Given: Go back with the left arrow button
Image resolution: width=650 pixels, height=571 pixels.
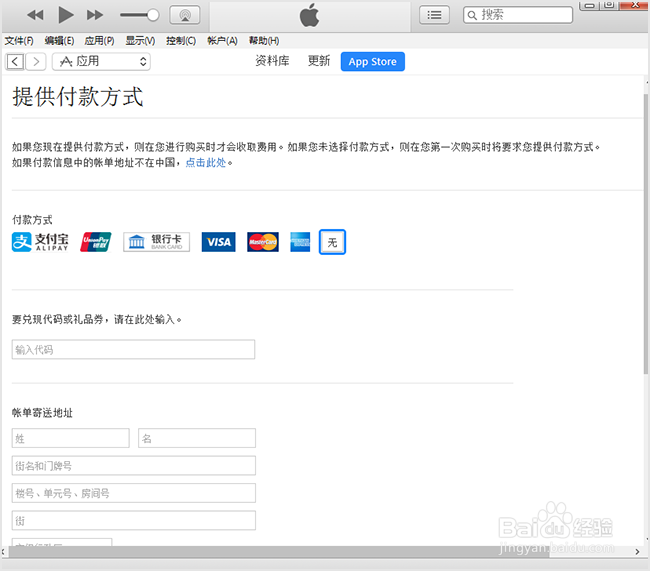Looking at the screenshot, I should (15, 62).
